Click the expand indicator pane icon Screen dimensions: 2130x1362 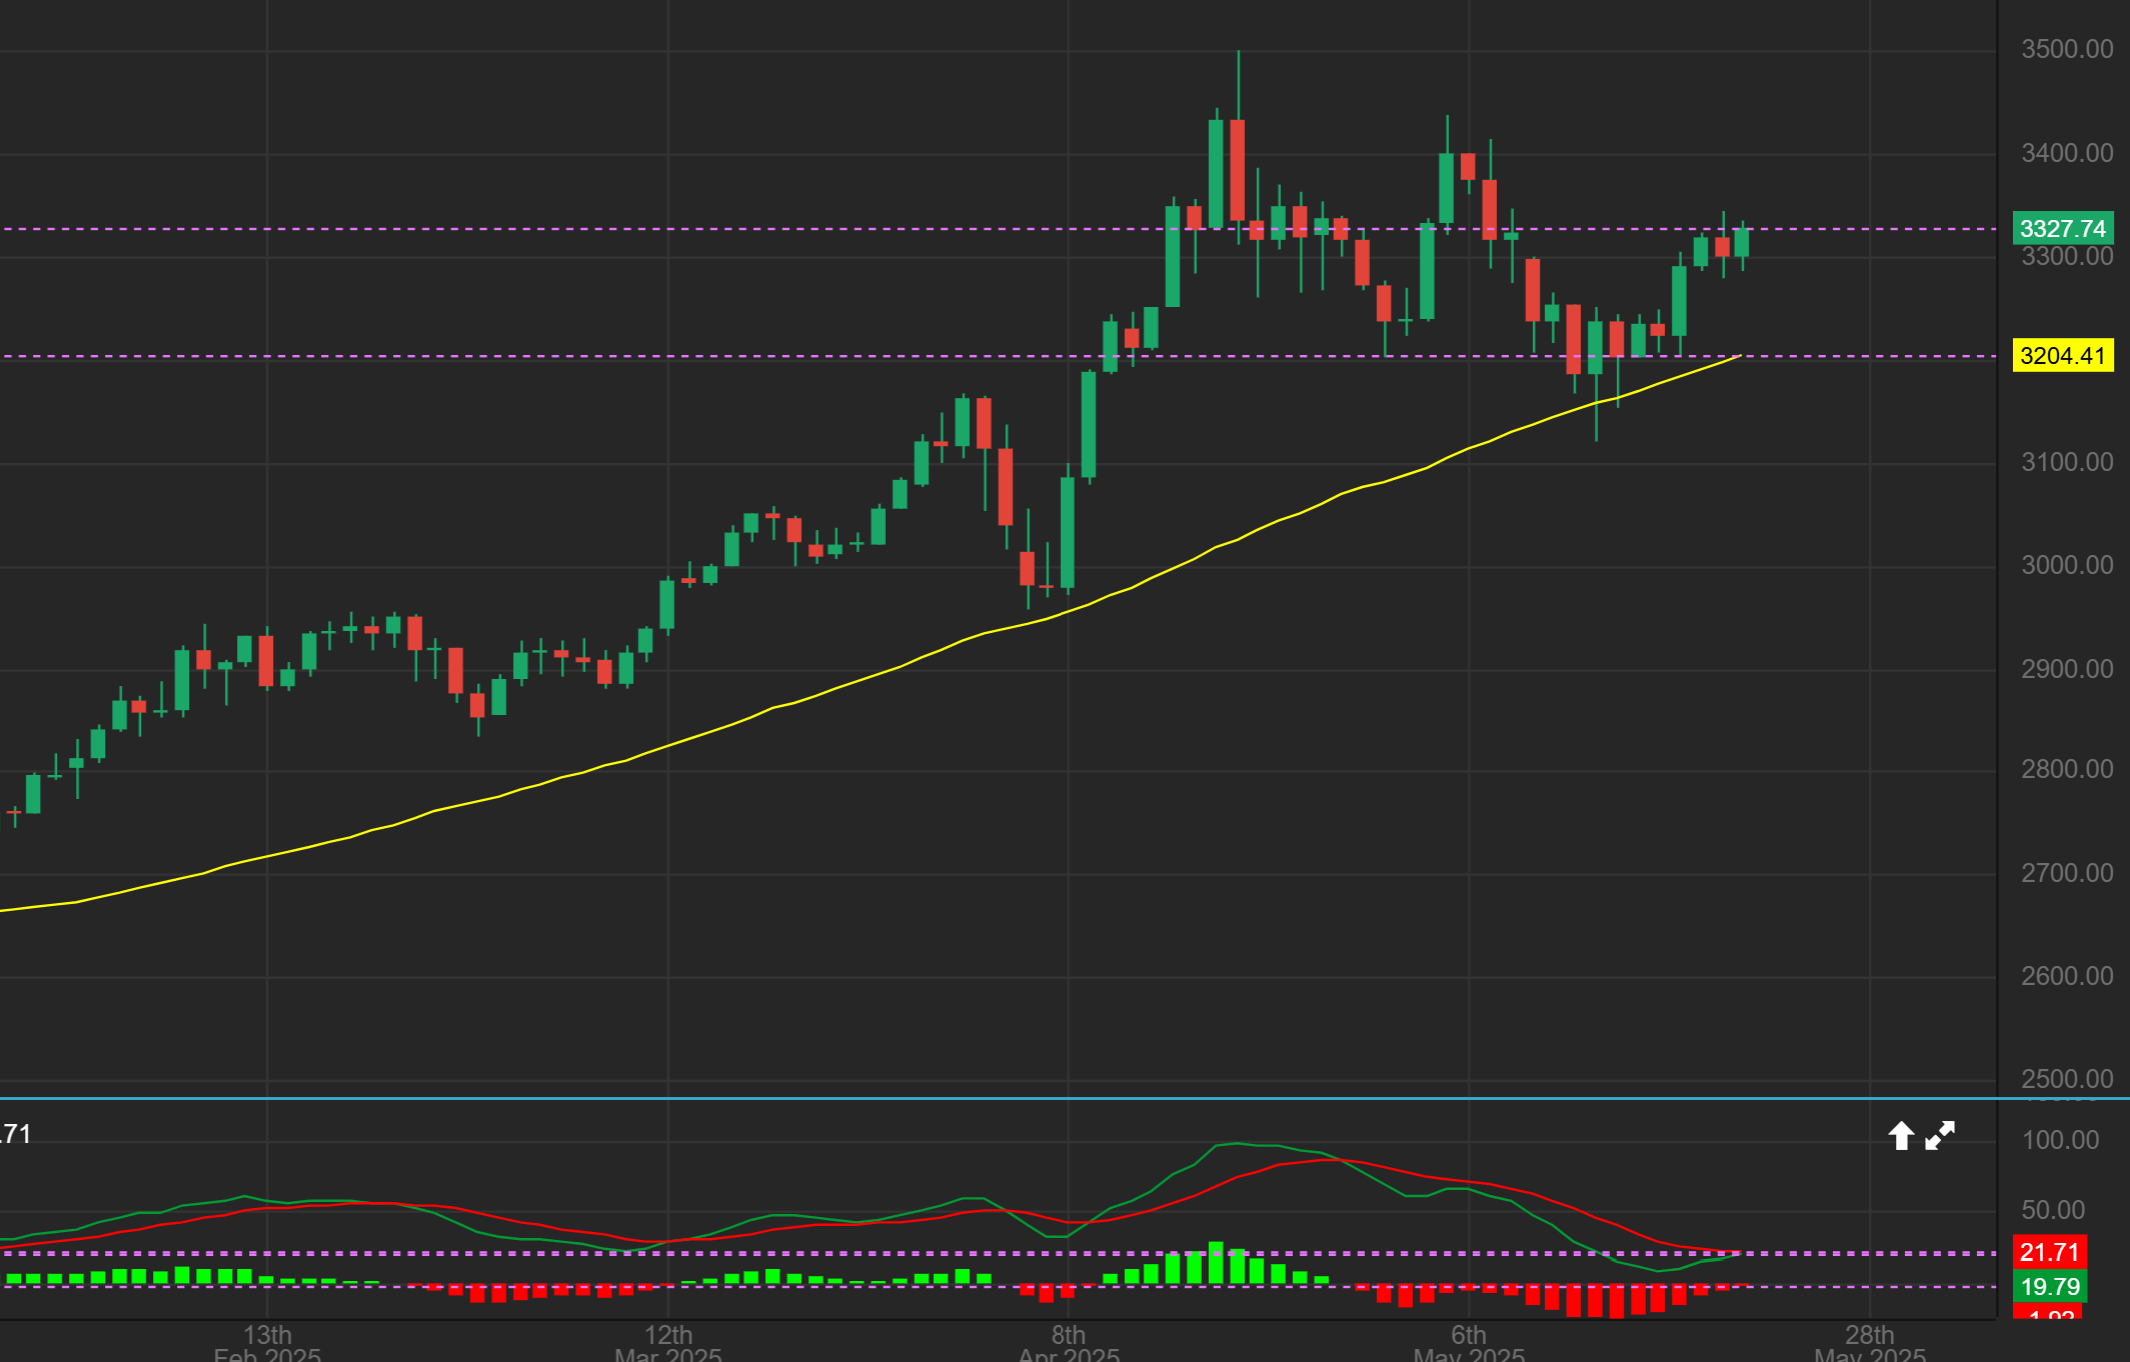[x=1940, y=1136]
